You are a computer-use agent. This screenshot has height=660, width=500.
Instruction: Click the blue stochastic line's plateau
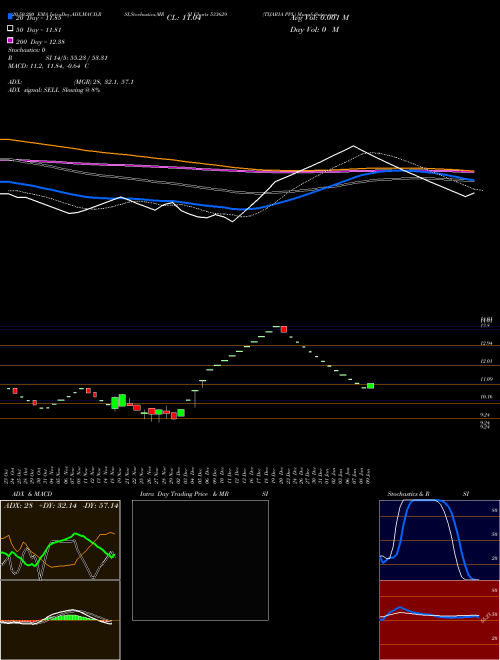point(425,500)
